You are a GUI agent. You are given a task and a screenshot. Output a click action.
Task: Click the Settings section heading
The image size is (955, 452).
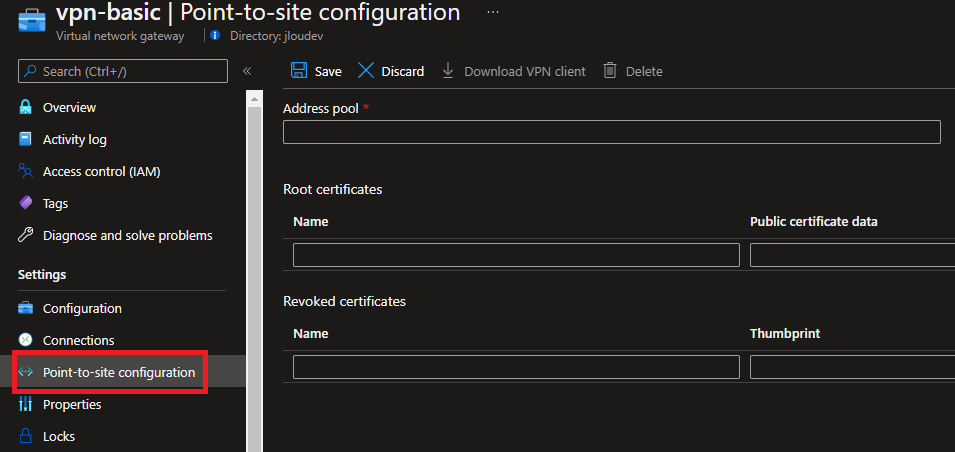(x=42, y=275)
